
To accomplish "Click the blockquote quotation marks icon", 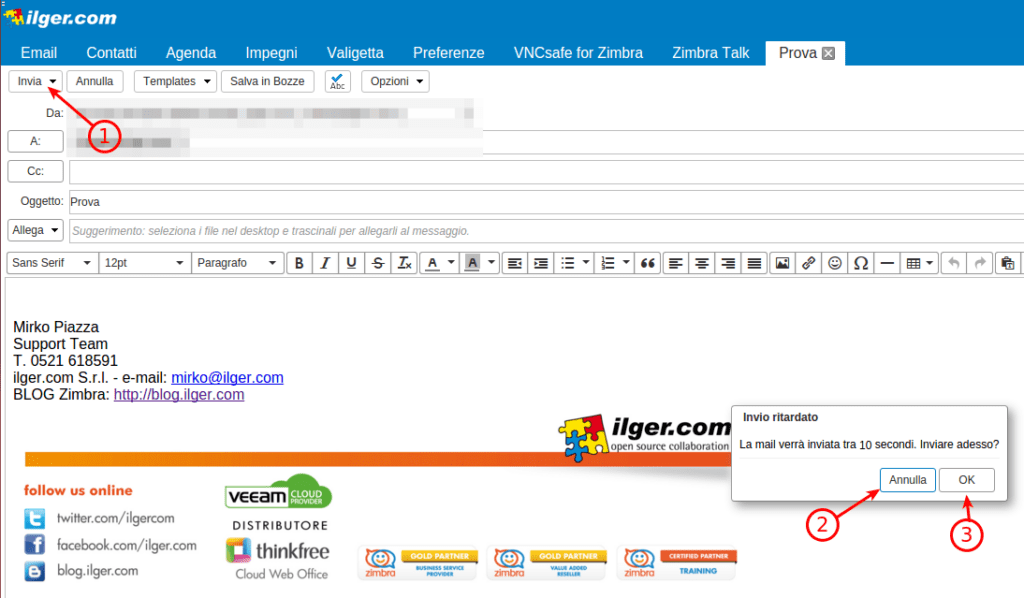I will click(x=648, y=262).
